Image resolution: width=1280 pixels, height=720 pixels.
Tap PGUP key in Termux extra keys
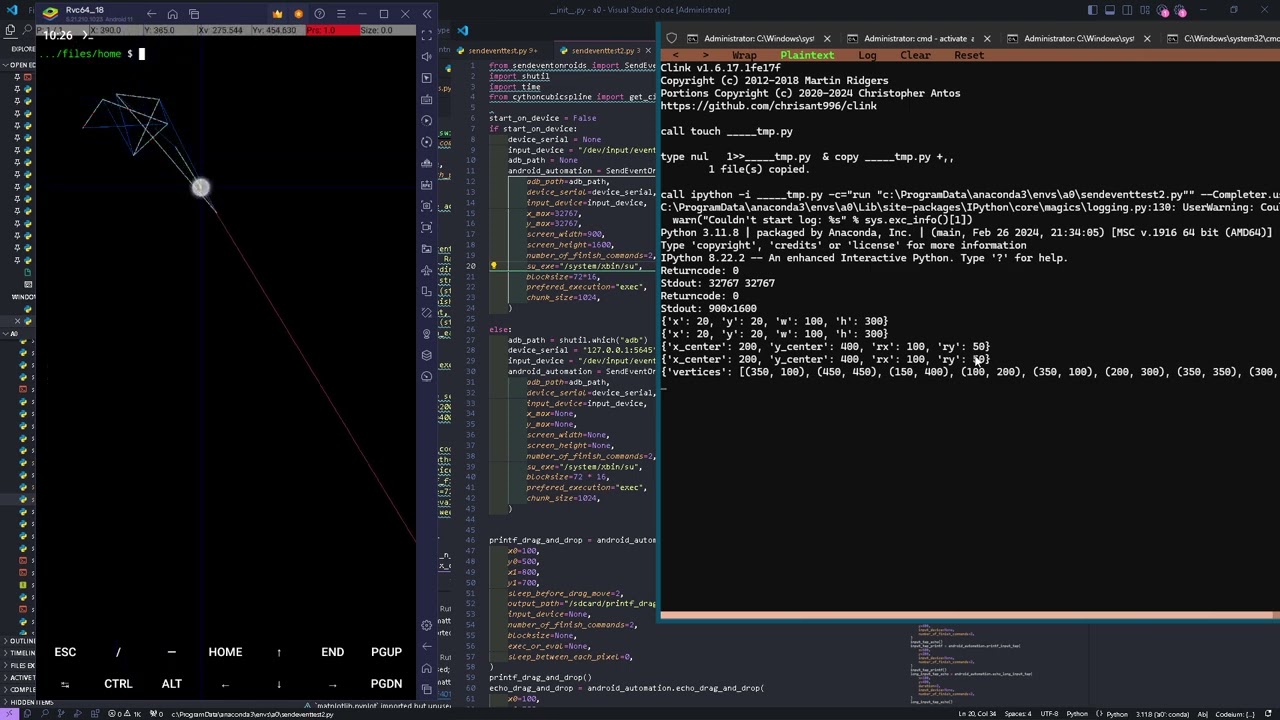(x=386, y=652)
